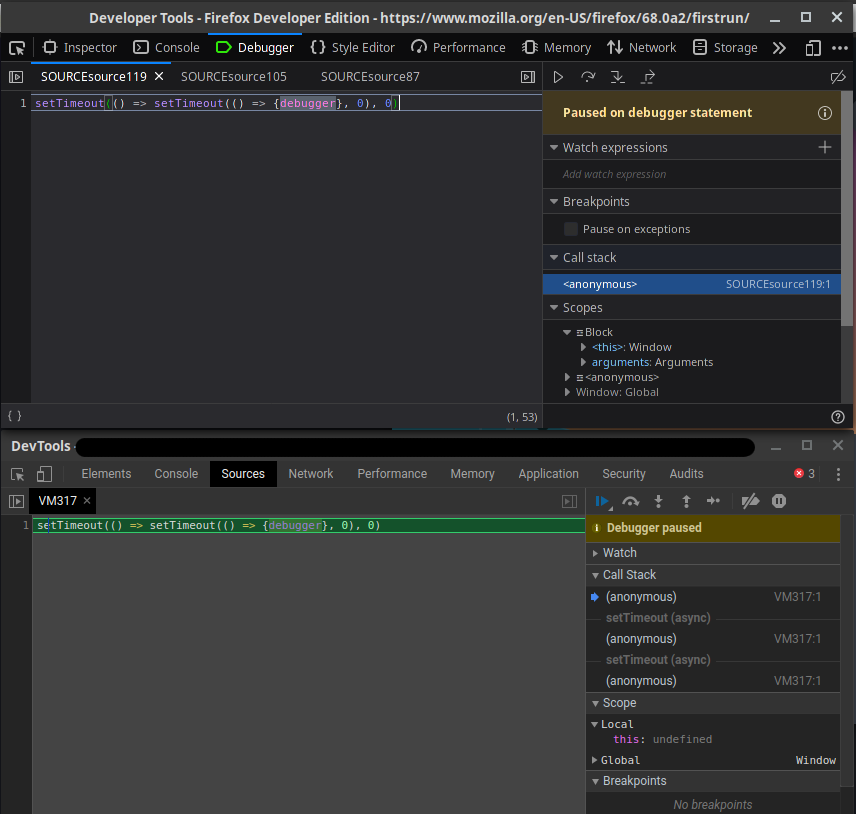This screenshot has height=814, width=856.
Task: Enable Pause on exceptions checkbox
Action: (571, 229)
